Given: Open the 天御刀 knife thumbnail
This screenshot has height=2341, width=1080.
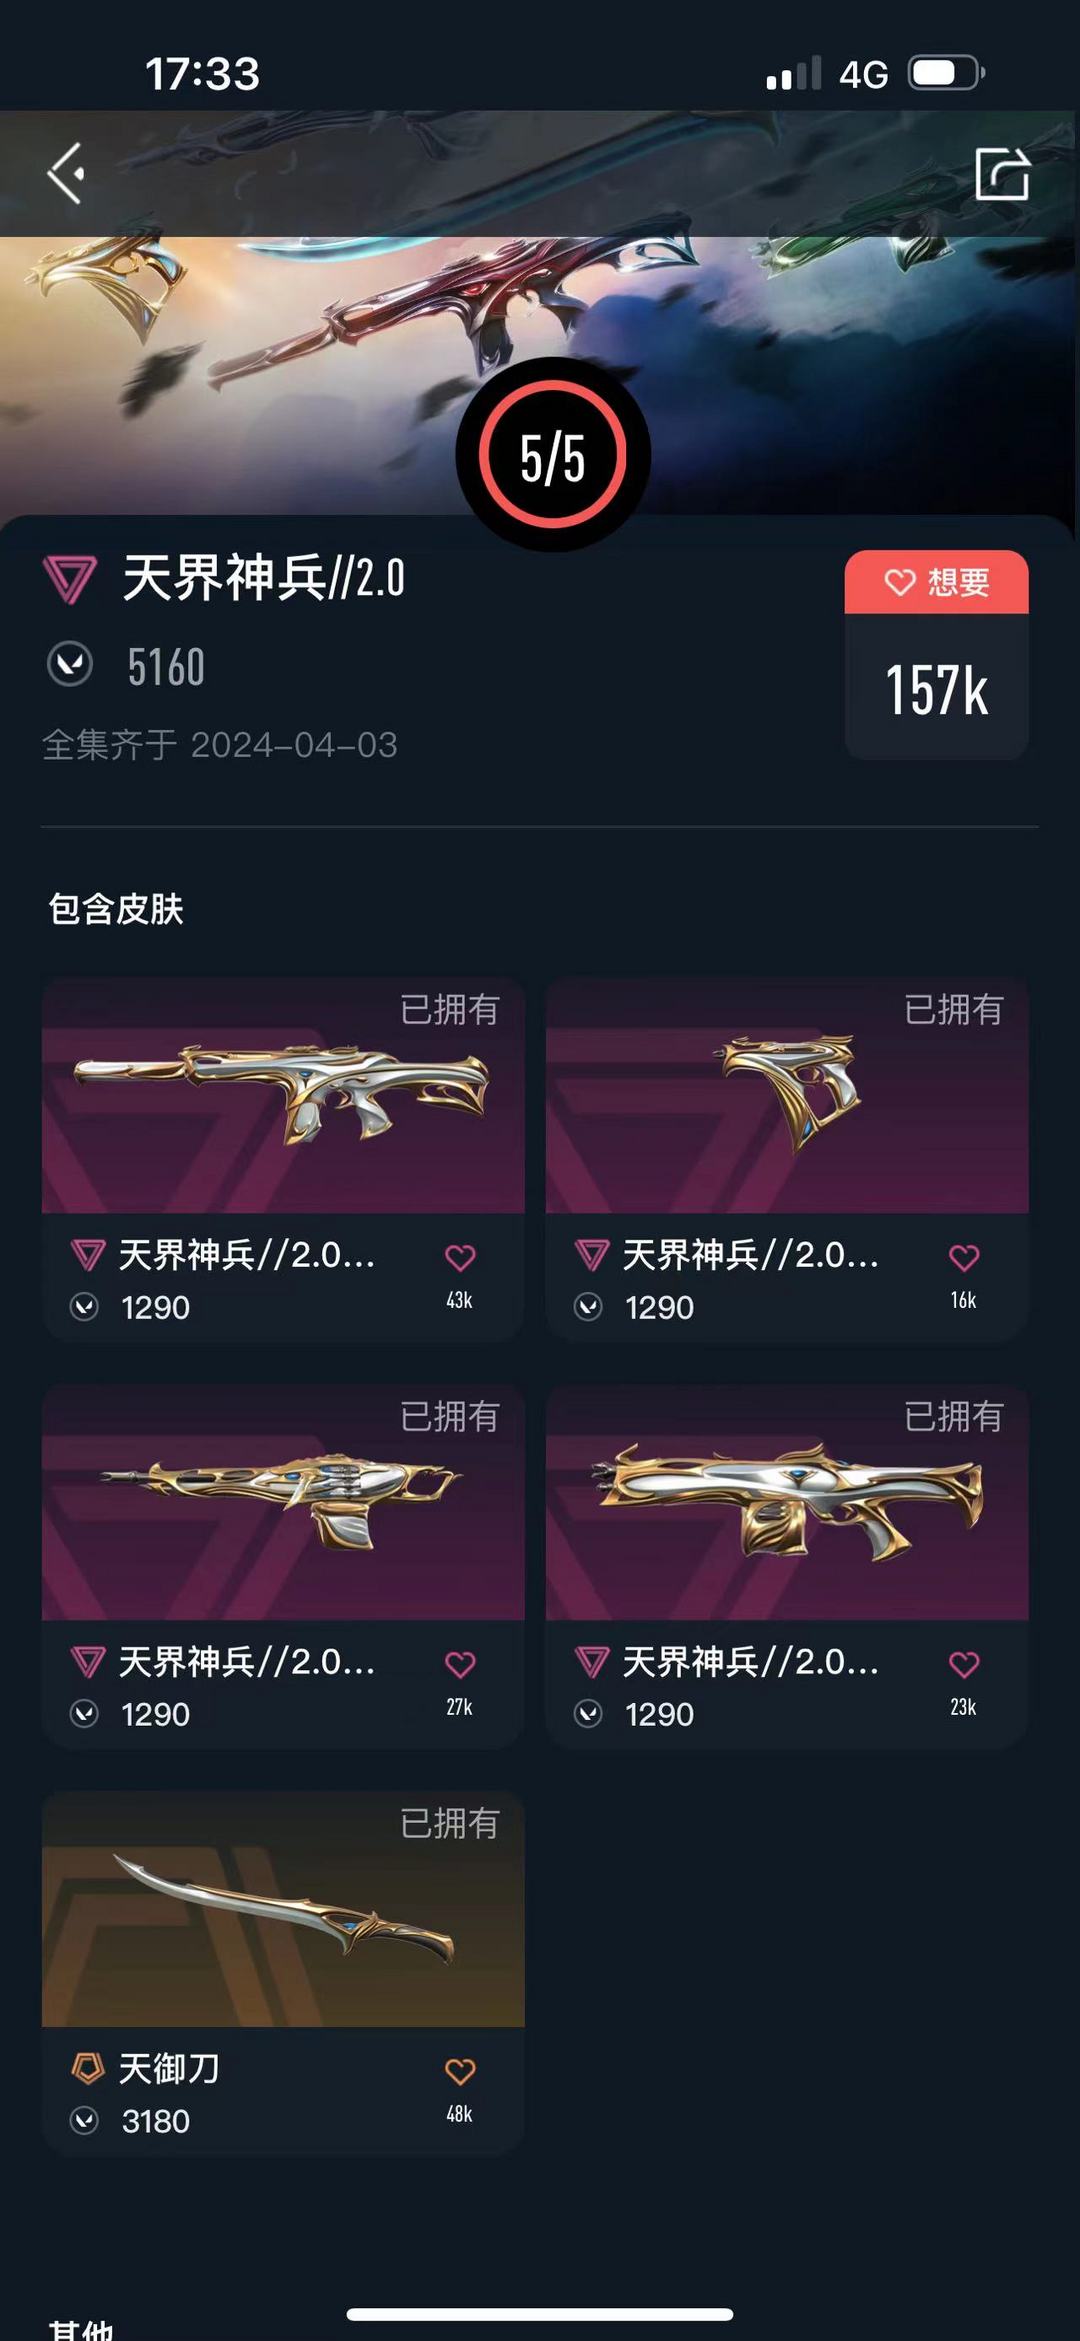Looking at the screenshot, I should [283, 1910].
